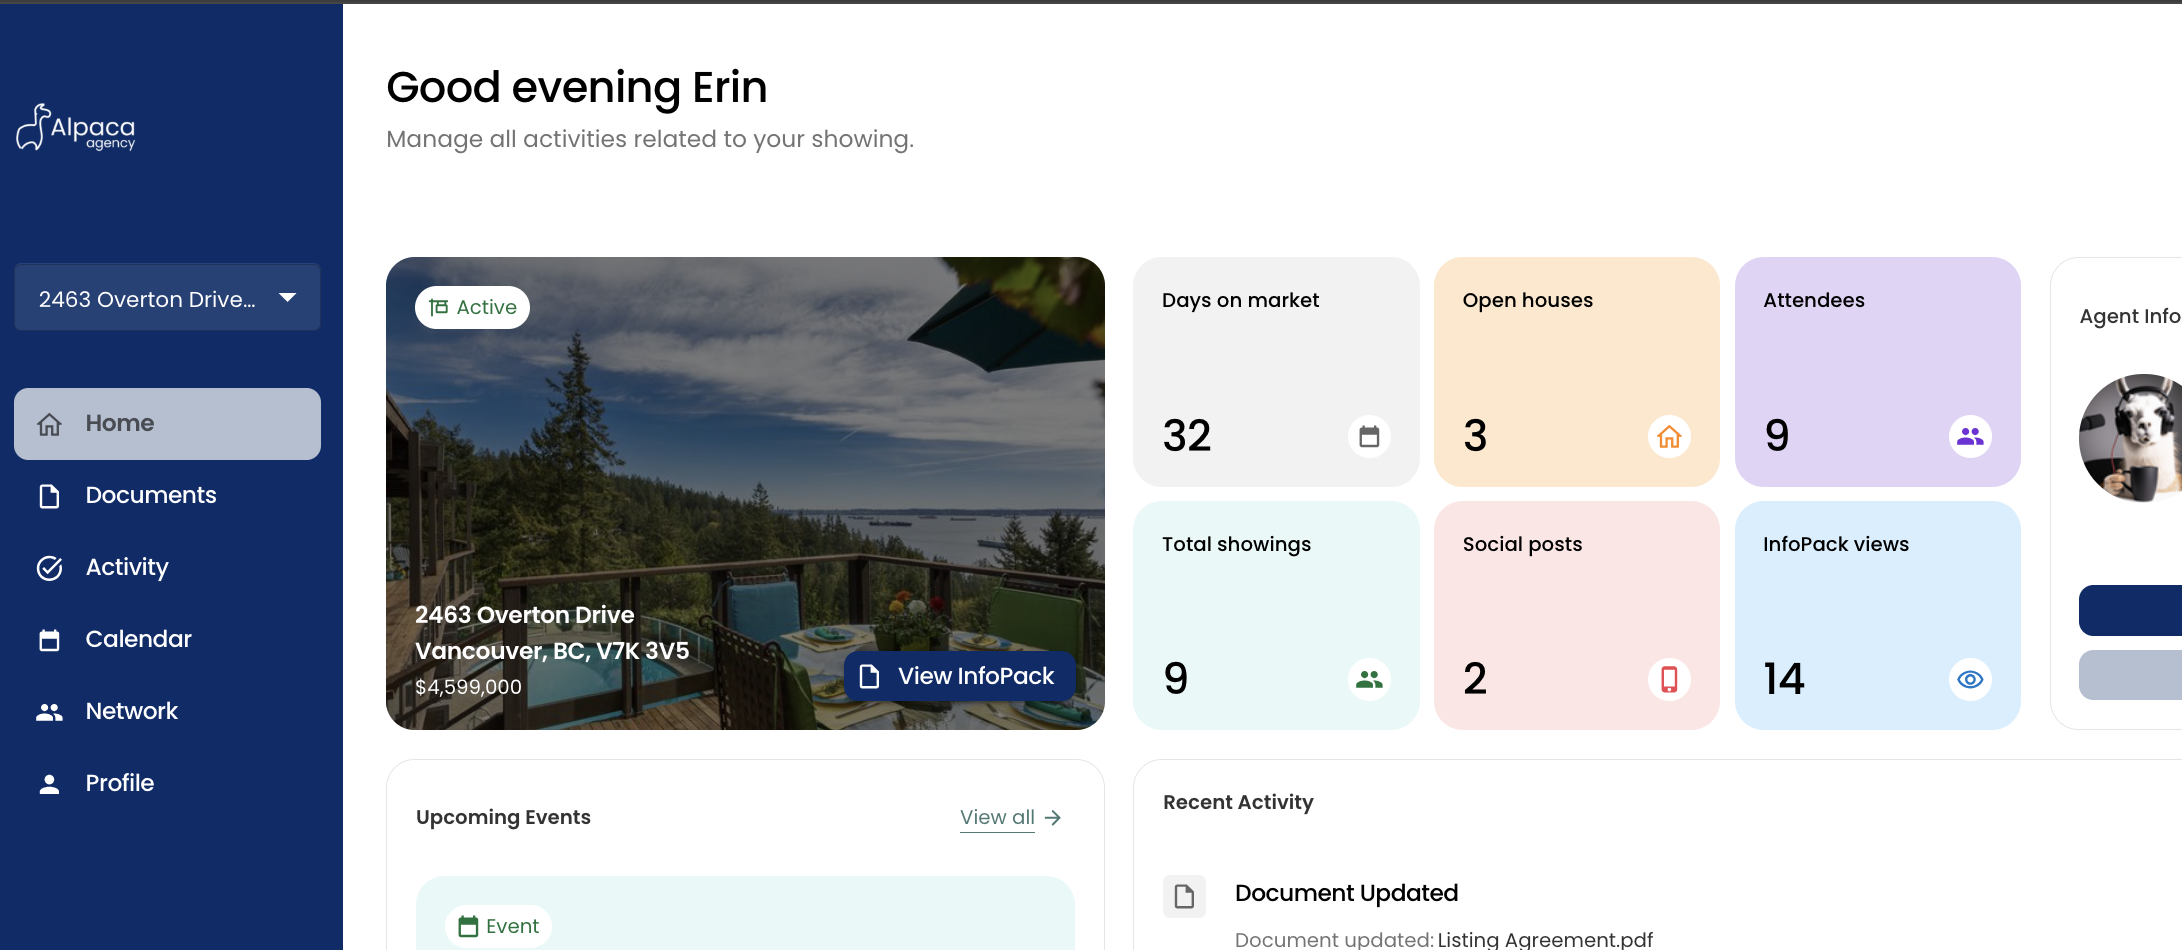The image size is (2182, 950).
Task: Click the green people icon in Total showings
Action: 1369,680
